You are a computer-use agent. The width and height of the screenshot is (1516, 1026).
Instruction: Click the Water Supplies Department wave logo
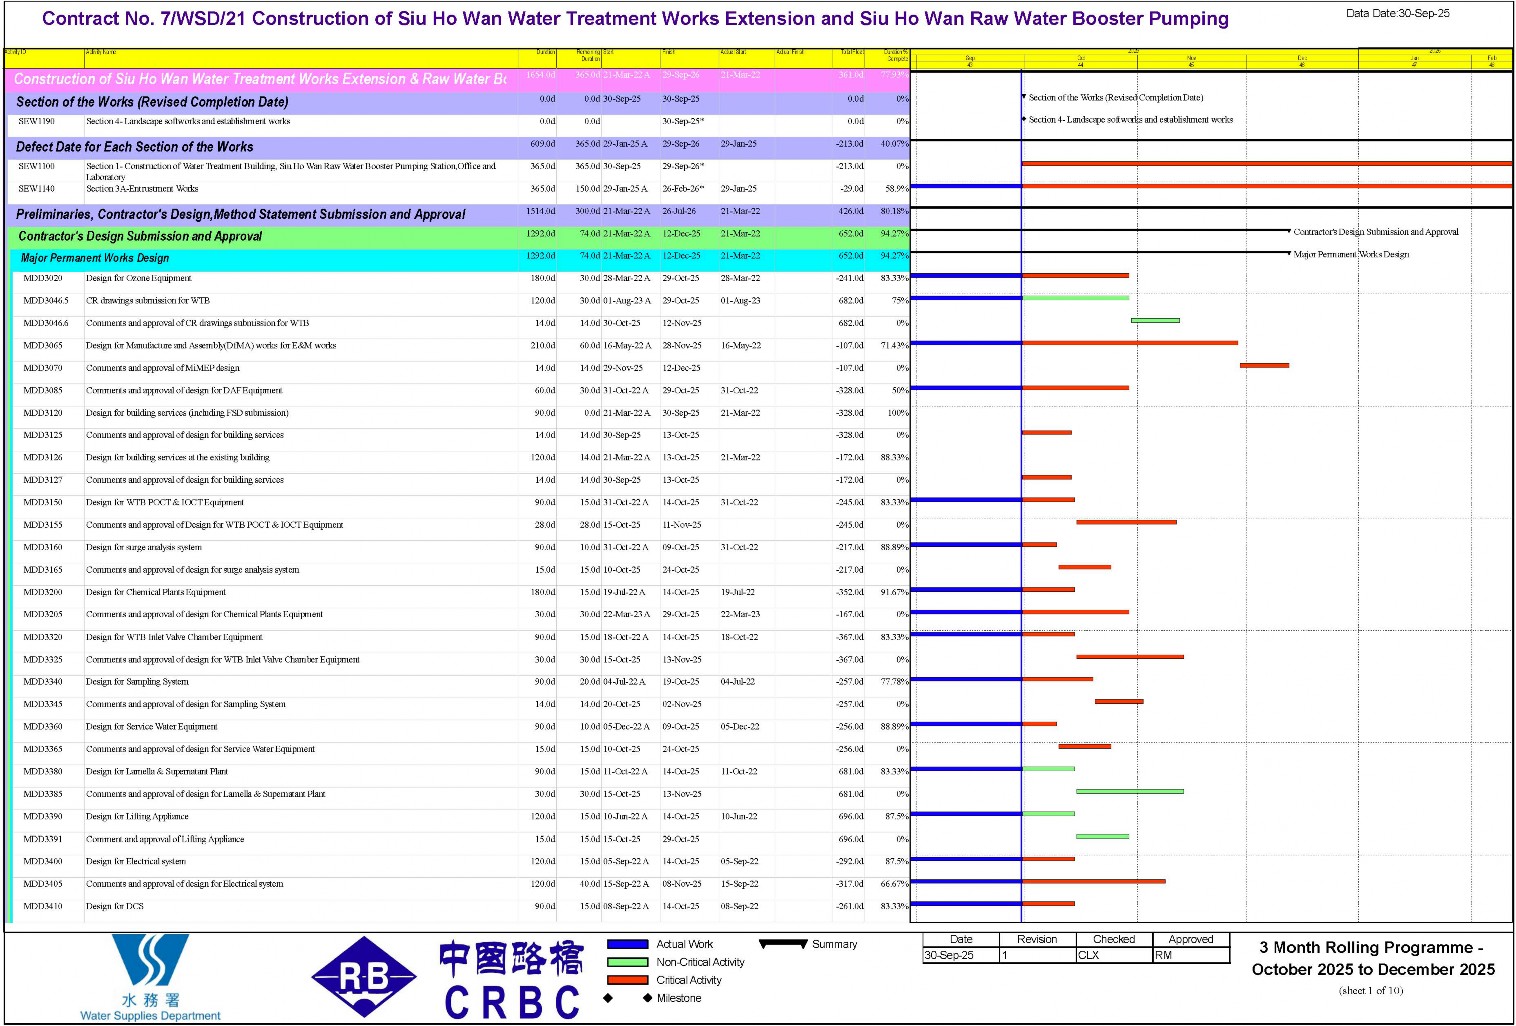pyautogui.click(x=150, y=962)
